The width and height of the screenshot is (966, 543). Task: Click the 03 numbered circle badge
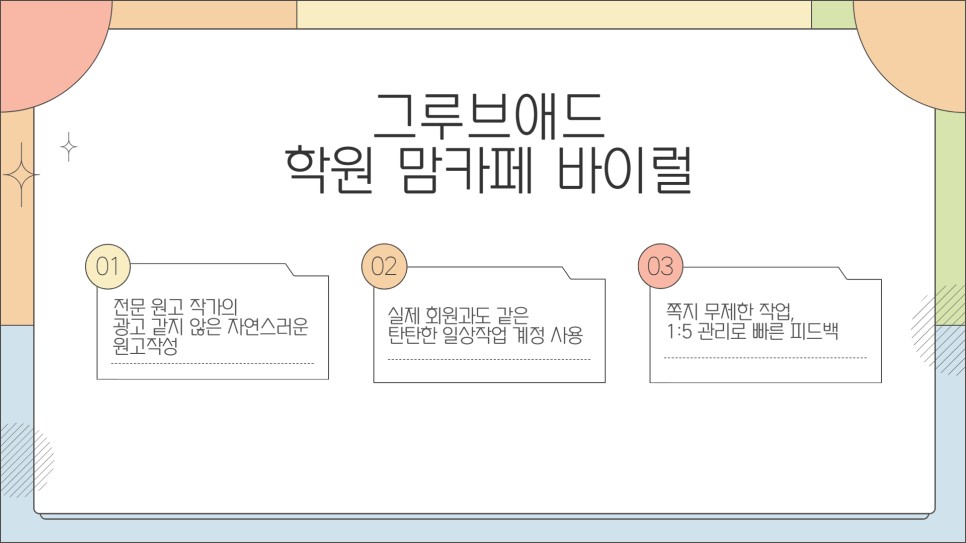tap(660, 266)
